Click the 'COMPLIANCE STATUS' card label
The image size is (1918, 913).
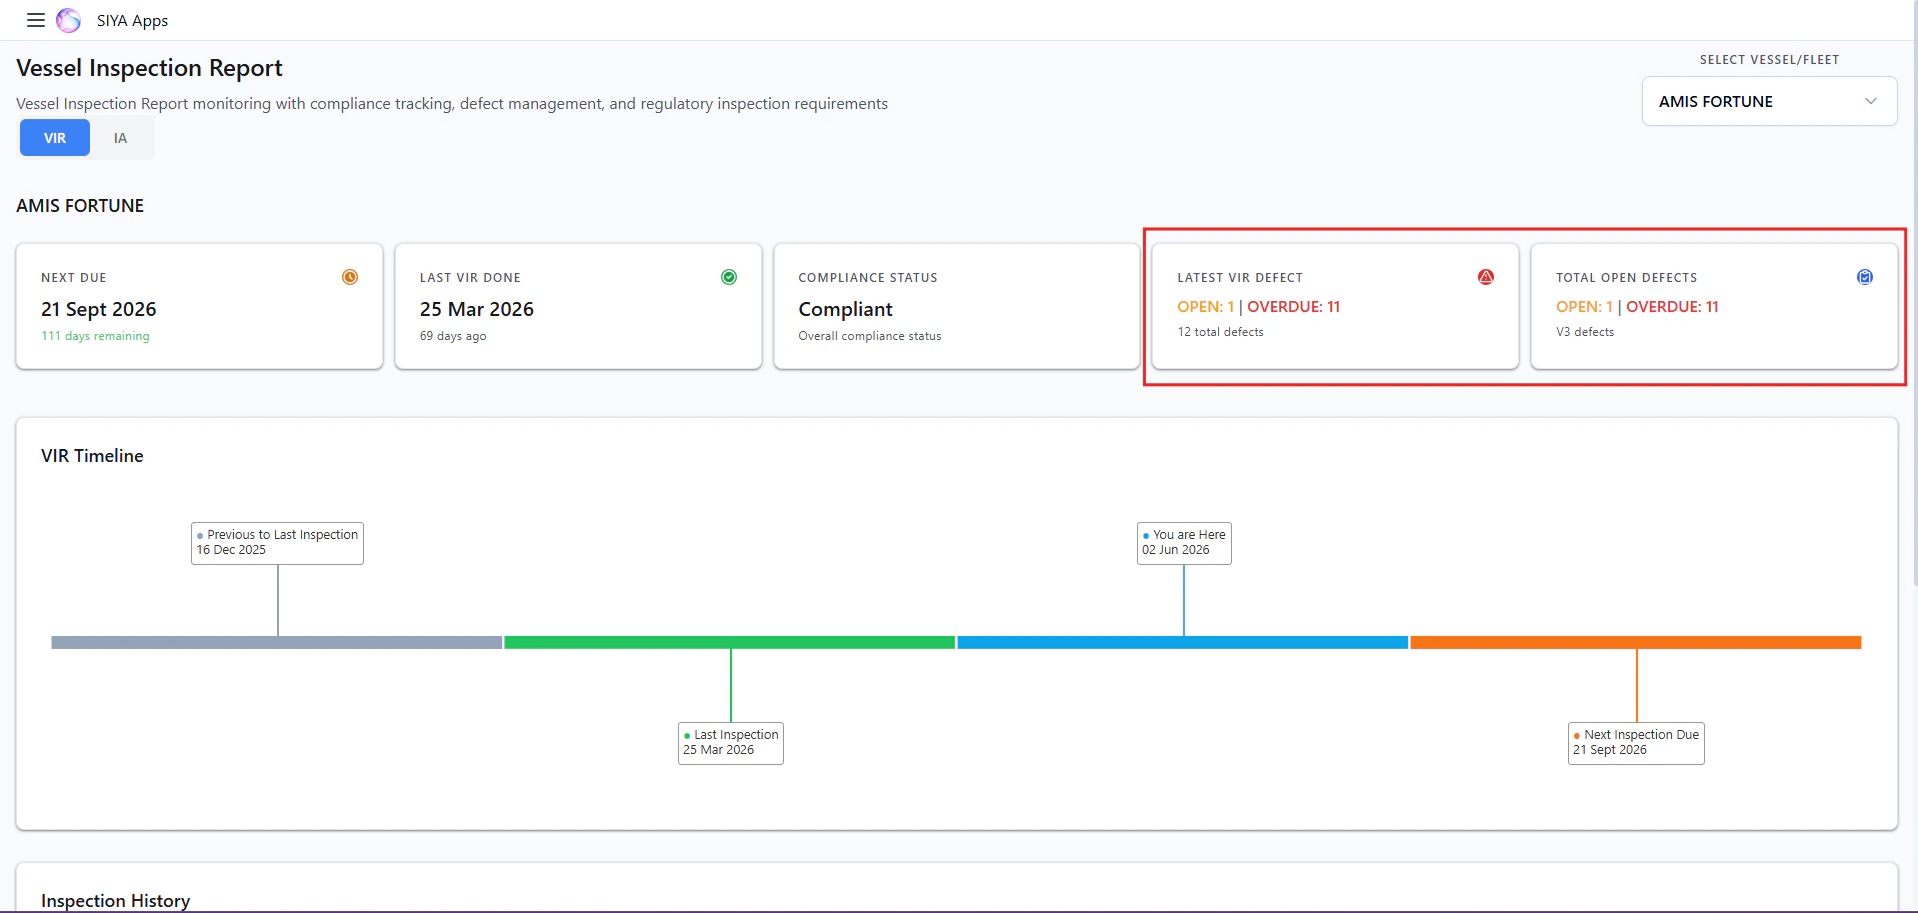click(868, 278)
